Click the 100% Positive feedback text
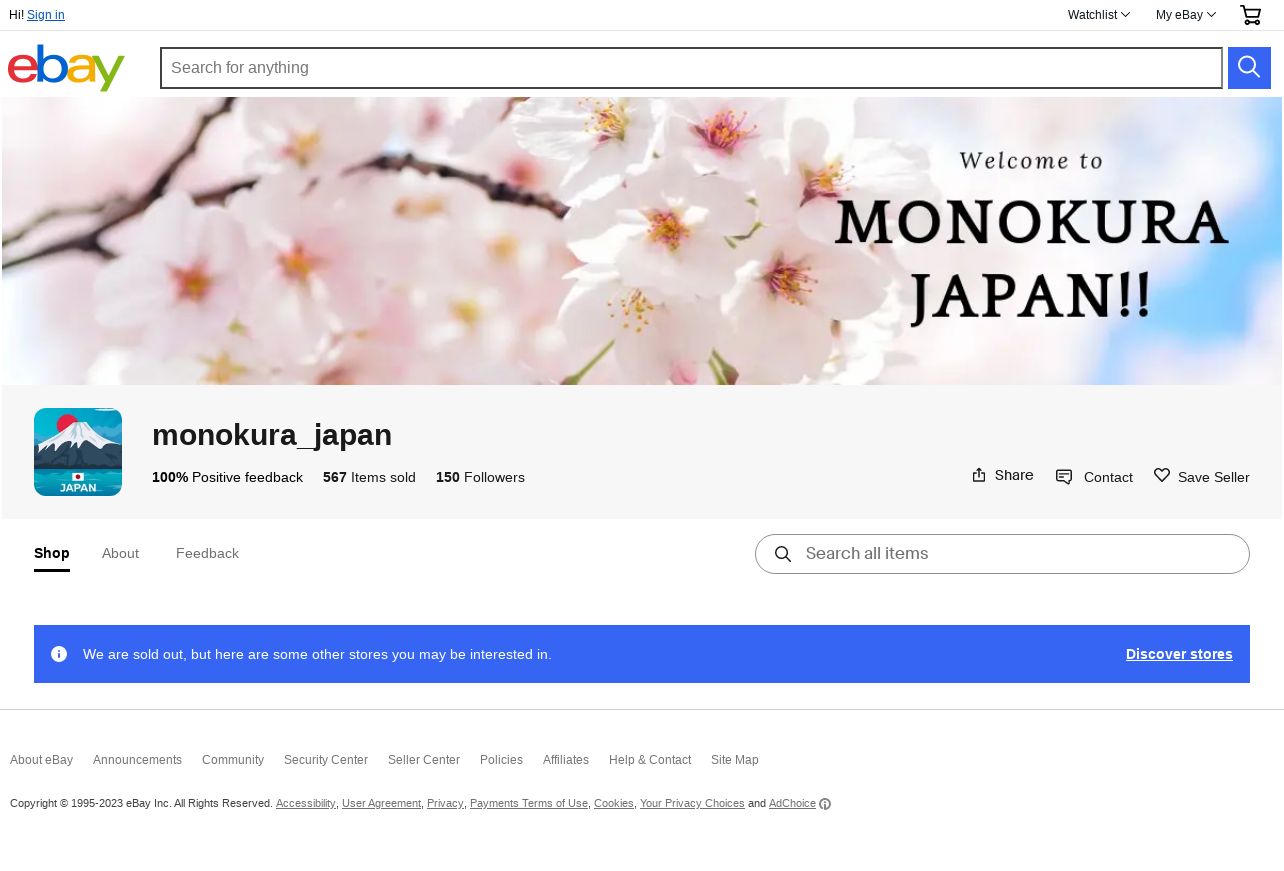The image size is (1284, 871). point(227,478)
